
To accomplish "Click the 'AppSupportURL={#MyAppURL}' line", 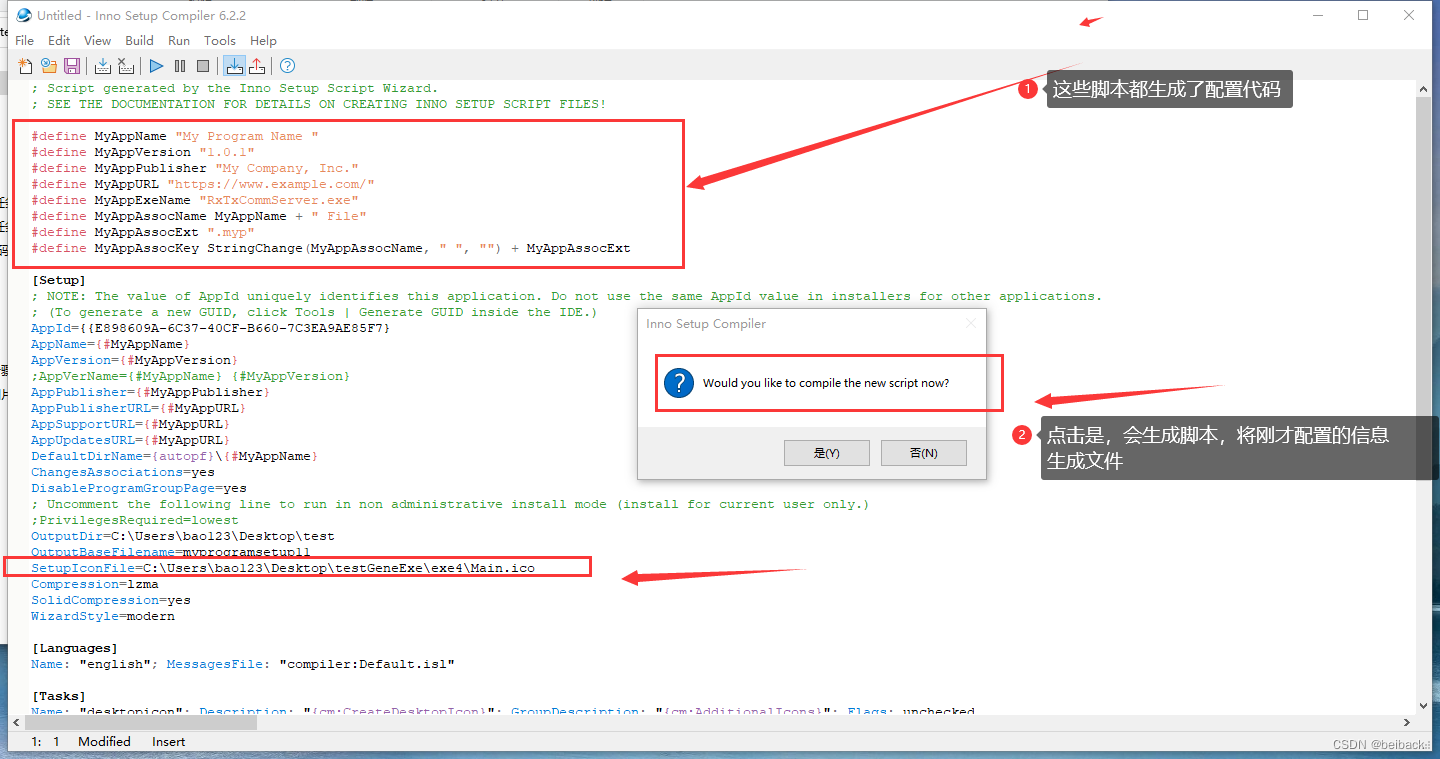I will [131, 424].
